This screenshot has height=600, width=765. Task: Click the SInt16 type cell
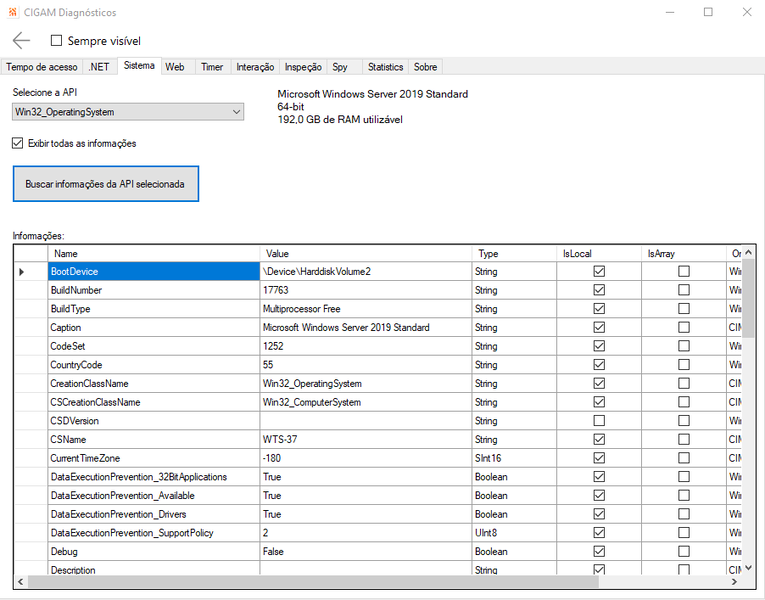[514, 458]
